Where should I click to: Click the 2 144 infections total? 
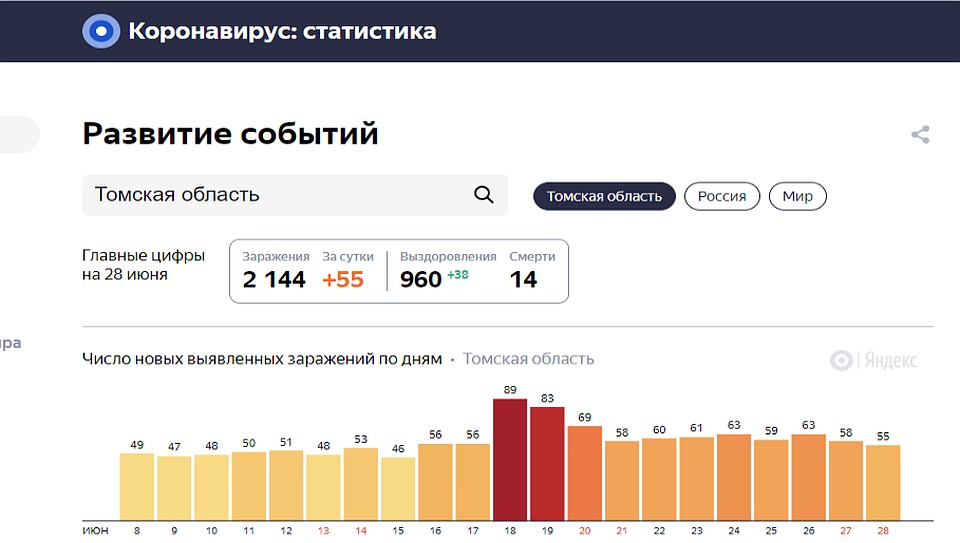click(274, 280)
